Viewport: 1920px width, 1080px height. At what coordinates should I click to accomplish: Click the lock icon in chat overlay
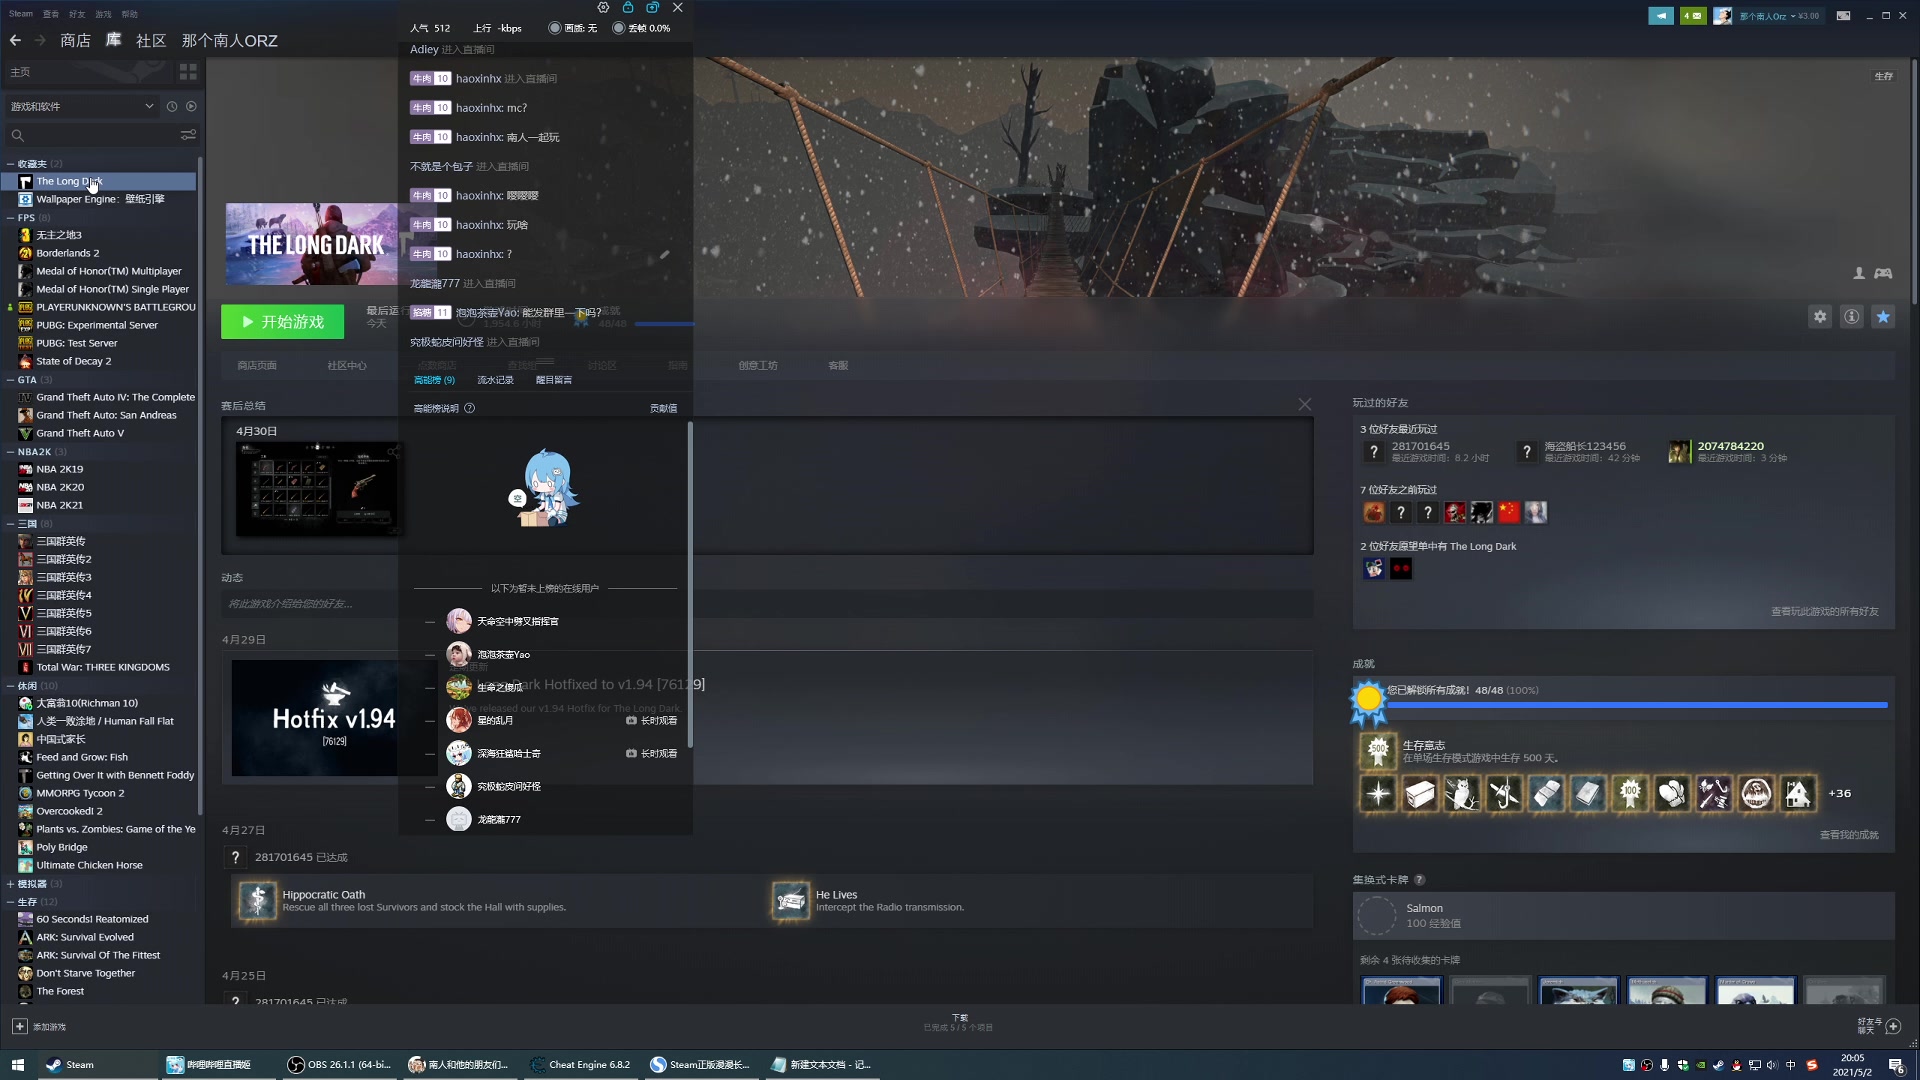point(628,8)
